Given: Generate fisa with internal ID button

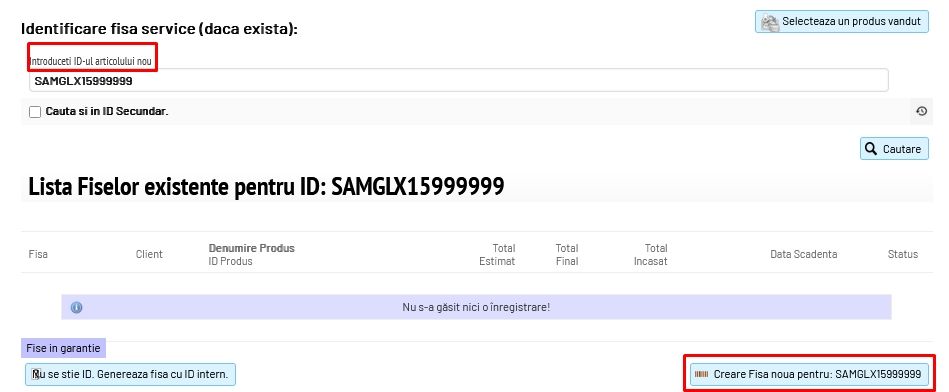Looking at the screenshot, I should pos(130,374).
